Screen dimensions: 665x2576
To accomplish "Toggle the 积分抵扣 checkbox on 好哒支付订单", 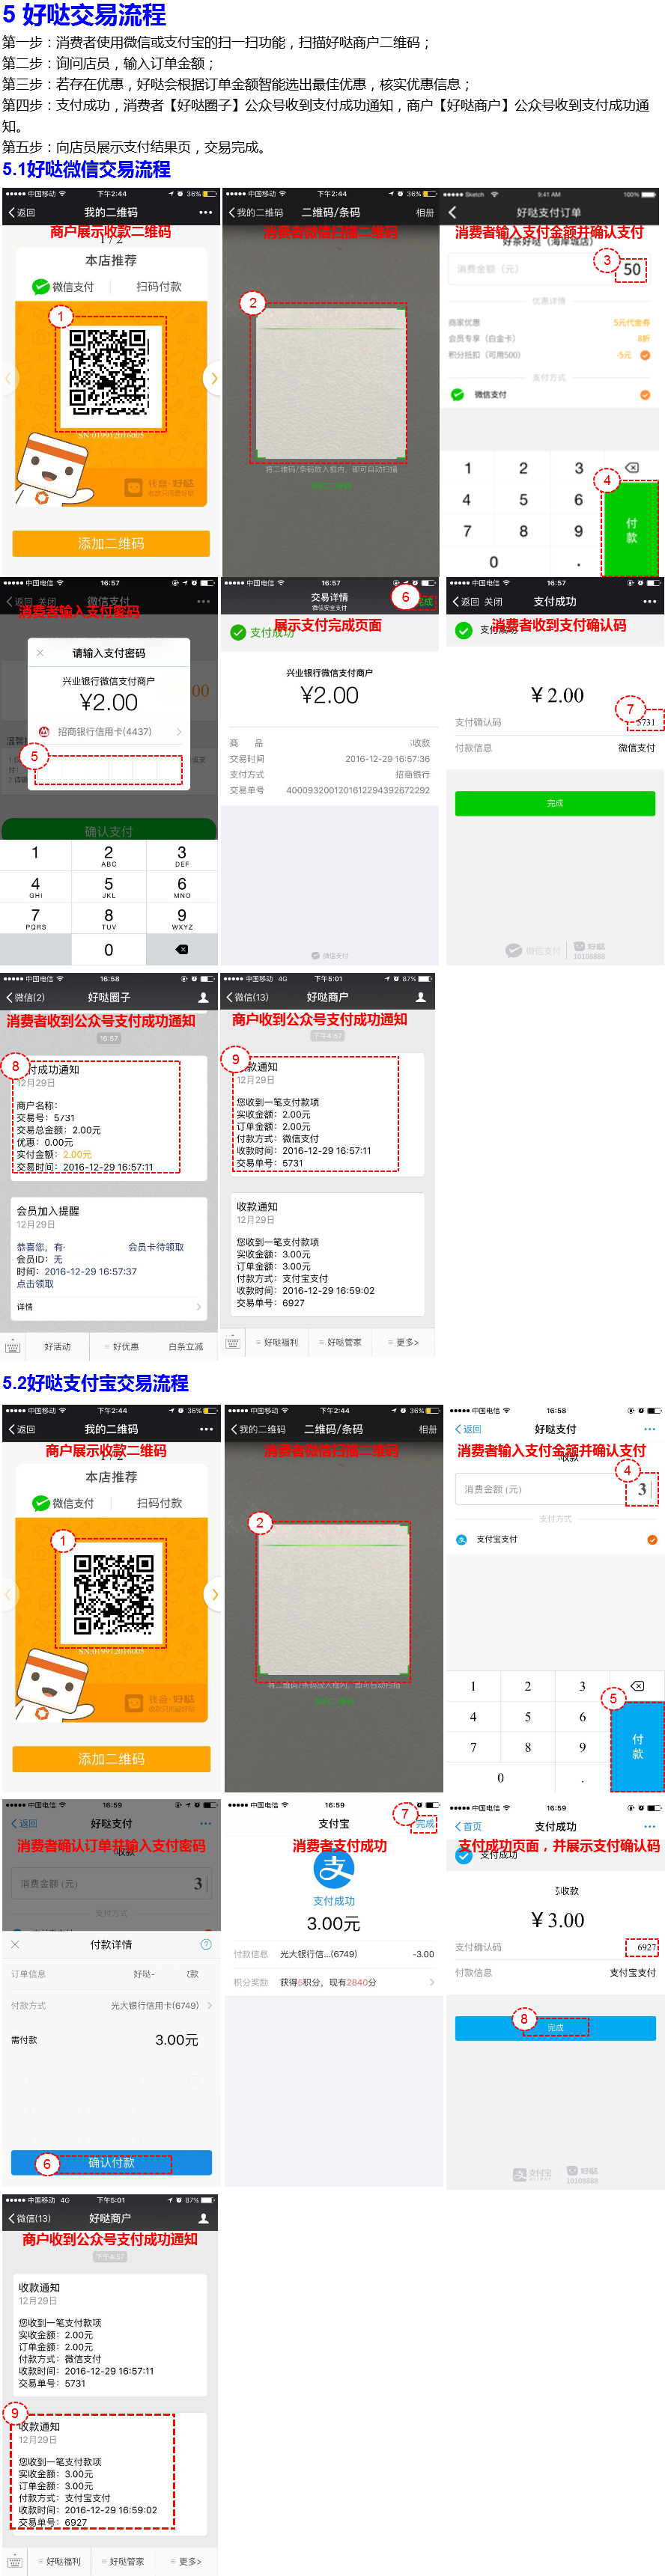I will (645, 355).
